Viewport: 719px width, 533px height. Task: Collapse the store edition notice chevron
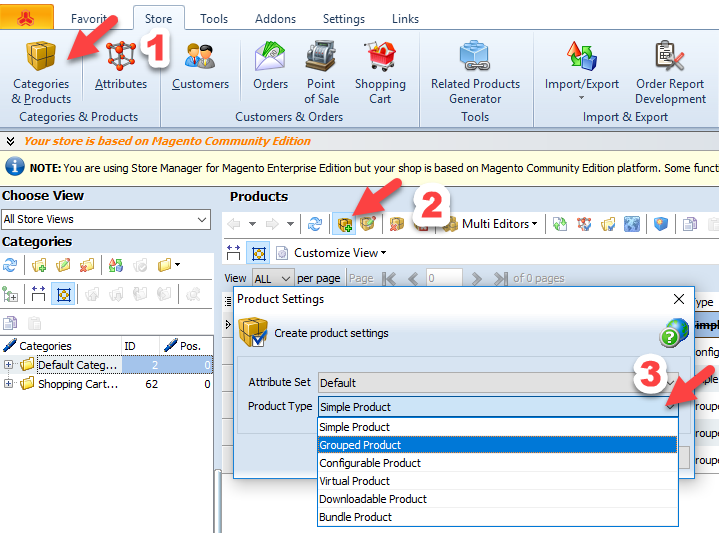(x=10, y=141)
